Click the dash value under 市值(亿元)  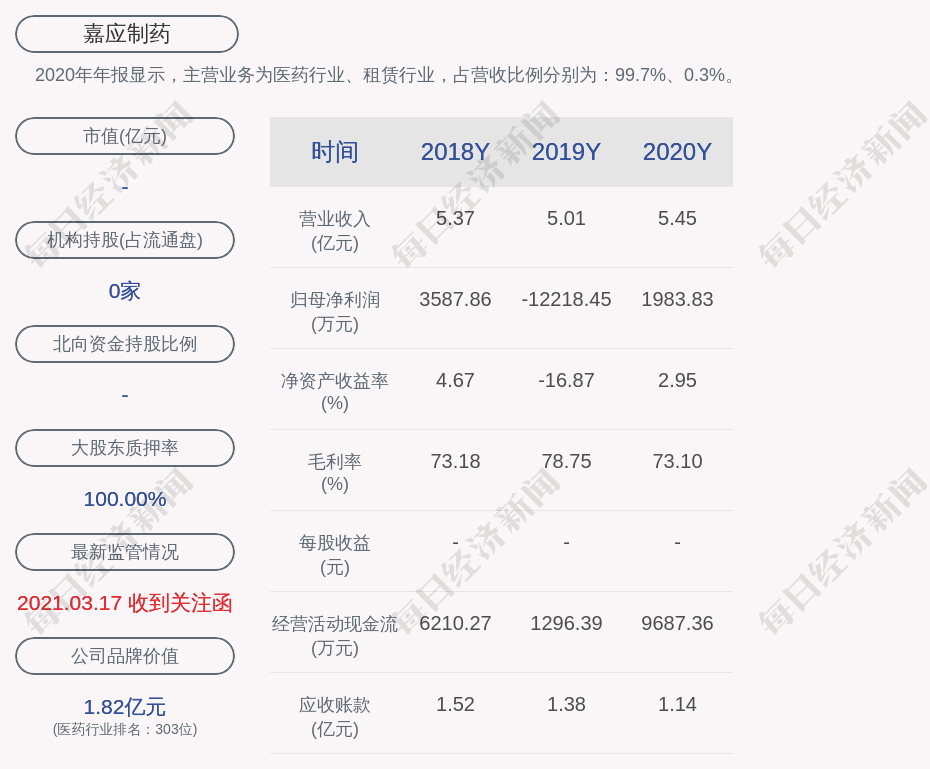click(x=125, y=188)
